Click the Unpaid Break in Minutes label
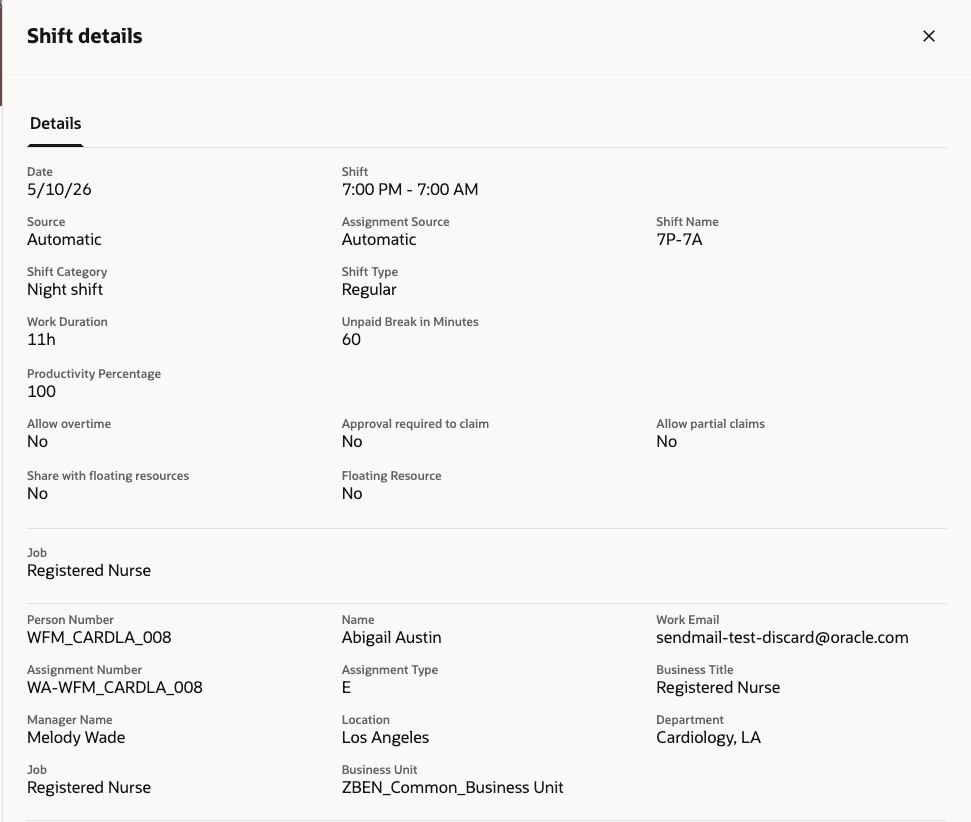The image size is (971, 822). tap(410, 321)
